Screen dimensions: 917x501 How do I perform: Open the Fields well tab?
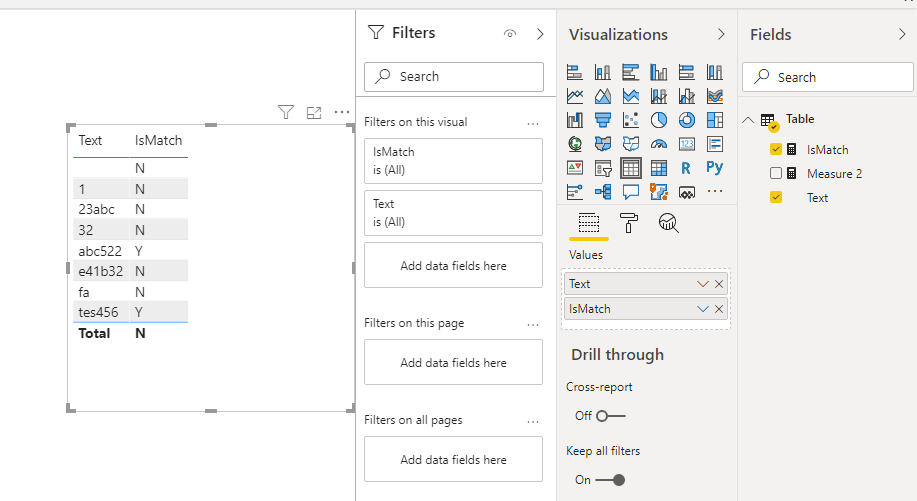[x=588, y=223]
